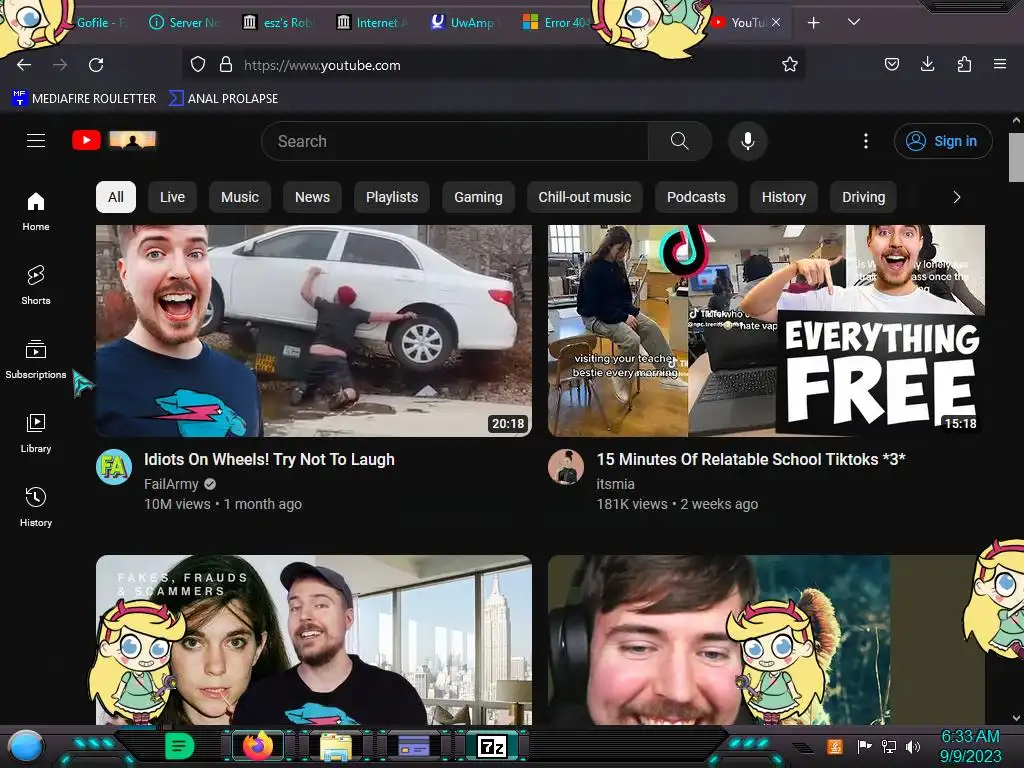Image resolution: width=1024 pixels, height=768 pixels.
Task: Open Library in sidebar
Action: pyautogui.click(x=36, y=432)
